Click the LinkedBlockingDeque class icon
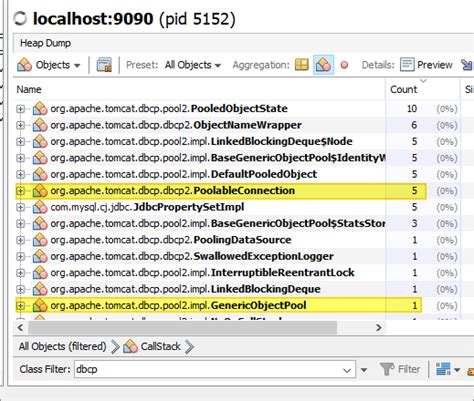Image resolution: width=474 pixels, height=401 pixels. point(40,289)
